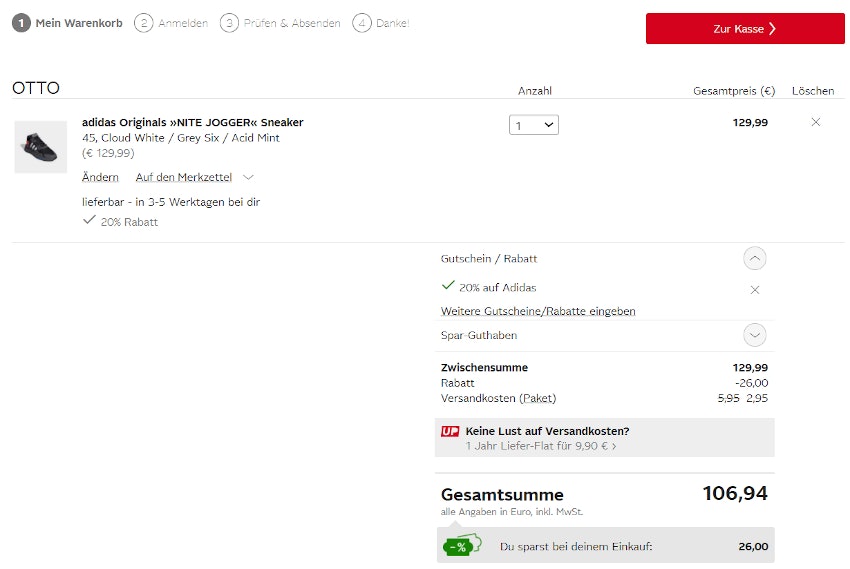Image resolution: width=850 pixels, height=569 pixels.
Task: Click the Paket shipping info link
Action: pyautogui.click(x=538, y=398)
